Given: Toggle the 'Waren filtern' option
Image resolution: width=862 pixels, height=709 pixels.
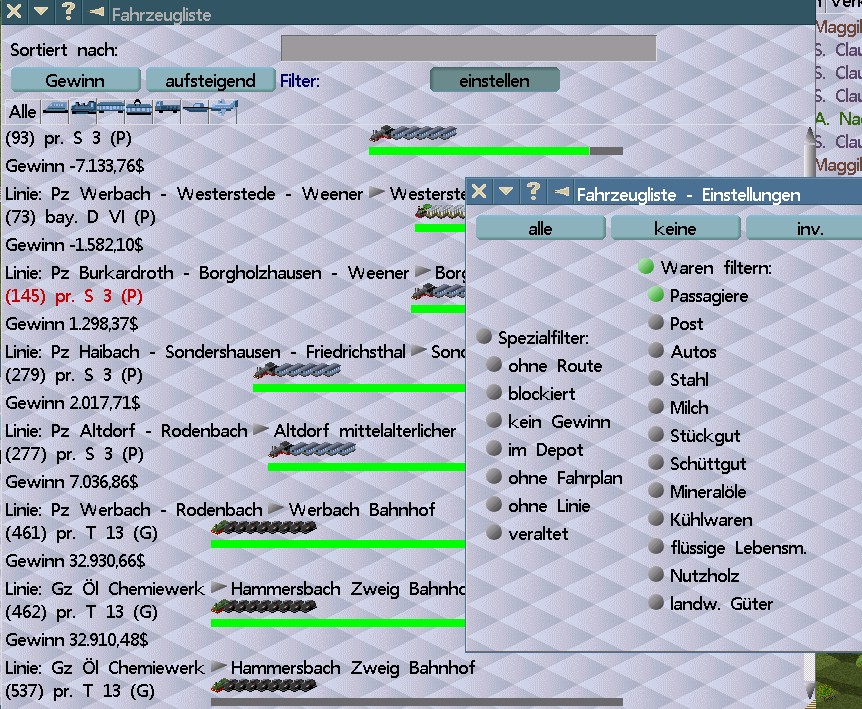Looking at the screenshot, I should pos(646,267).
